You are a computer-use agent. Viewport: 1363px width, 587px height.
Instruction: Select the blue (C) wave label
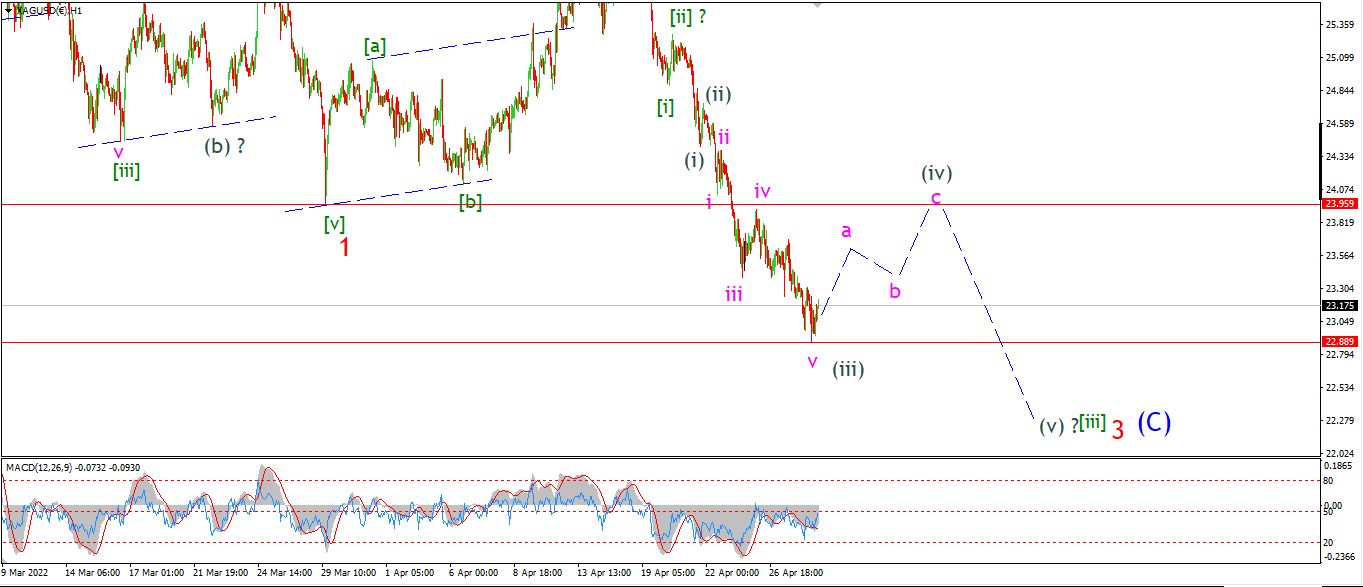click(1154, 422)
